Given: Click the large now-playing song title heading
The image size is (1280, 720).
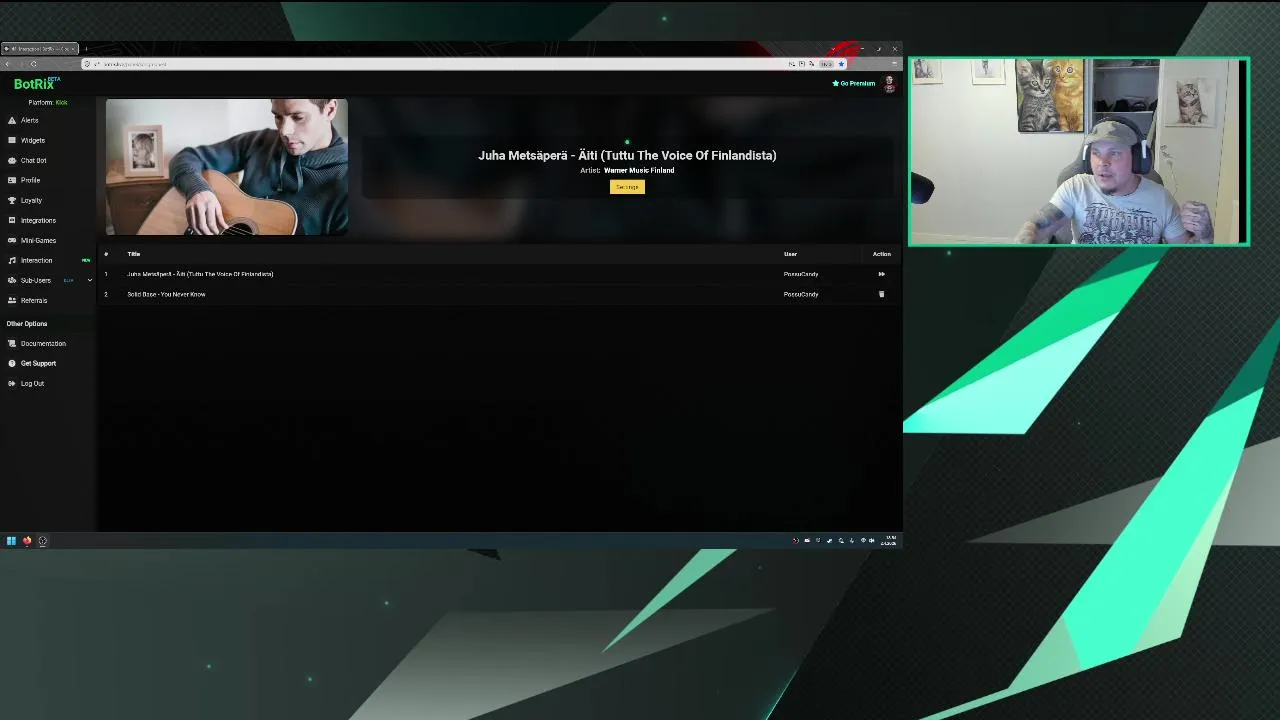Looking at the screenshot, I should tap(627, 155).
